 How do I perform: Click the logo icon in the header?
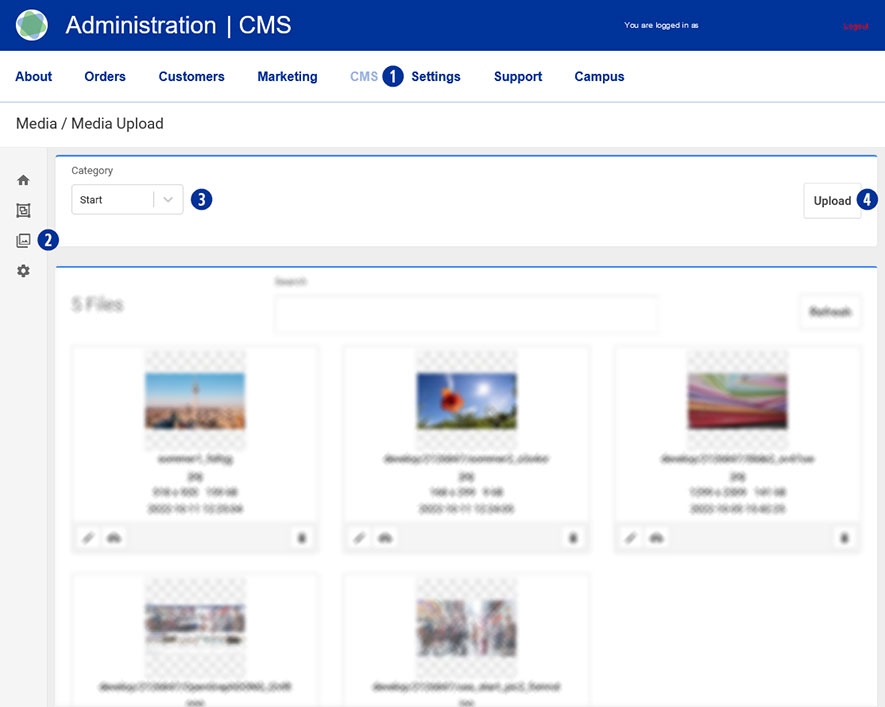pos(32,25)
